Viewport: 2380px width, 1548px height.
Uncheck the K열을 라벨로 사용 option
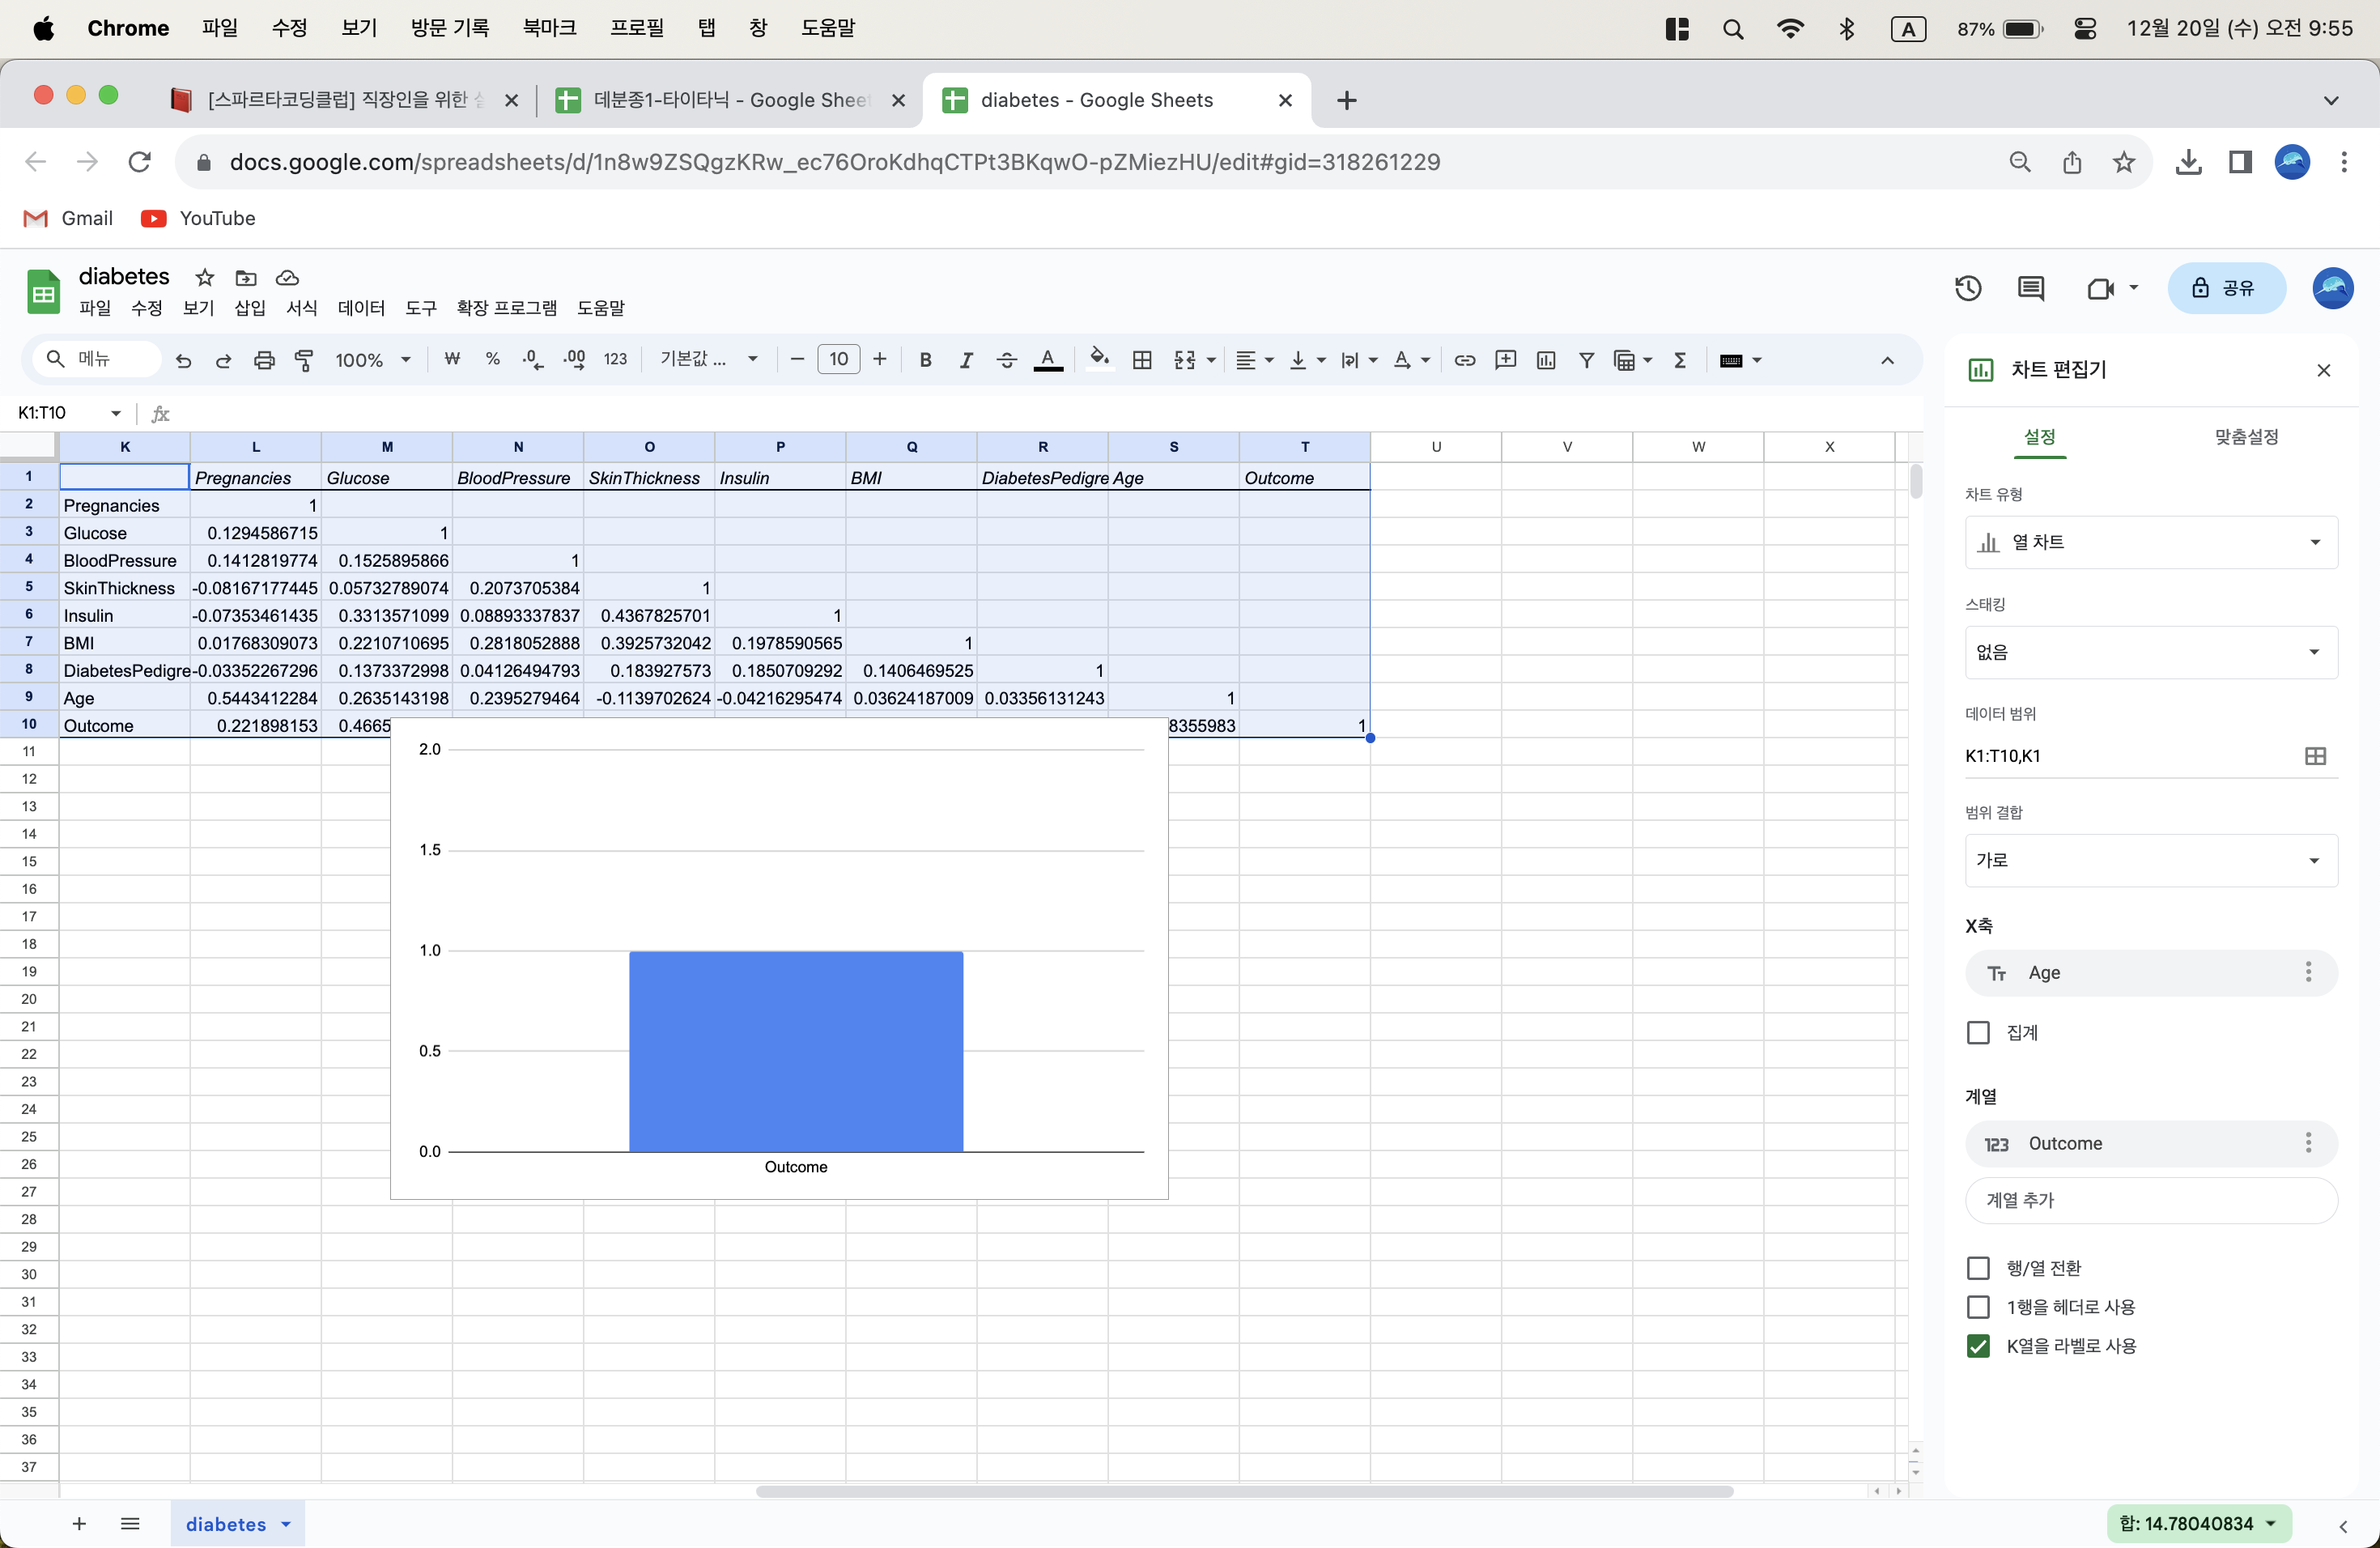pos(1978,1346)
